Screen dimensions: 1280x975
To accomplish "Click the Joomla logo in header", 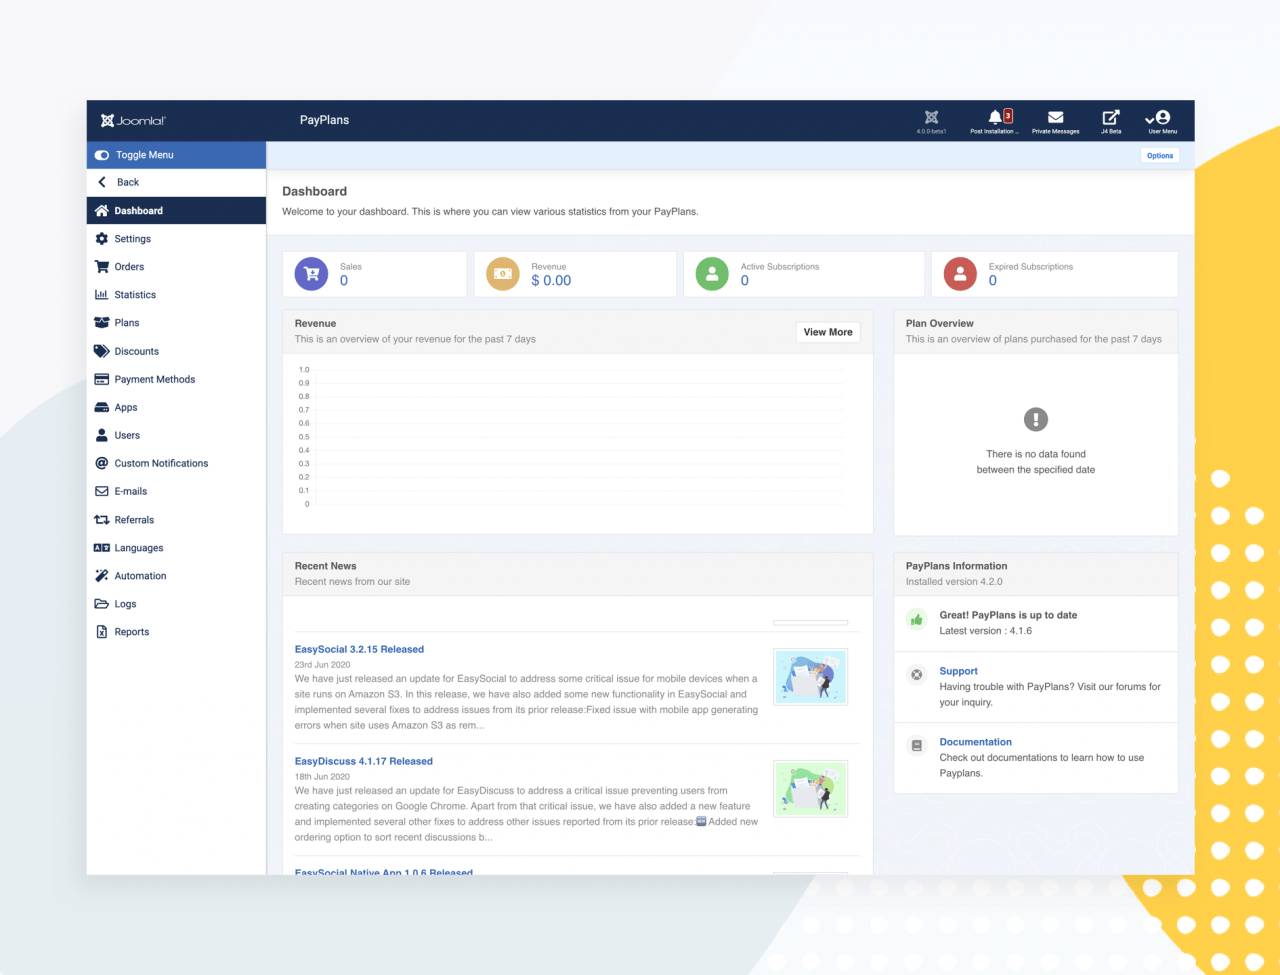I will point(133,121).
